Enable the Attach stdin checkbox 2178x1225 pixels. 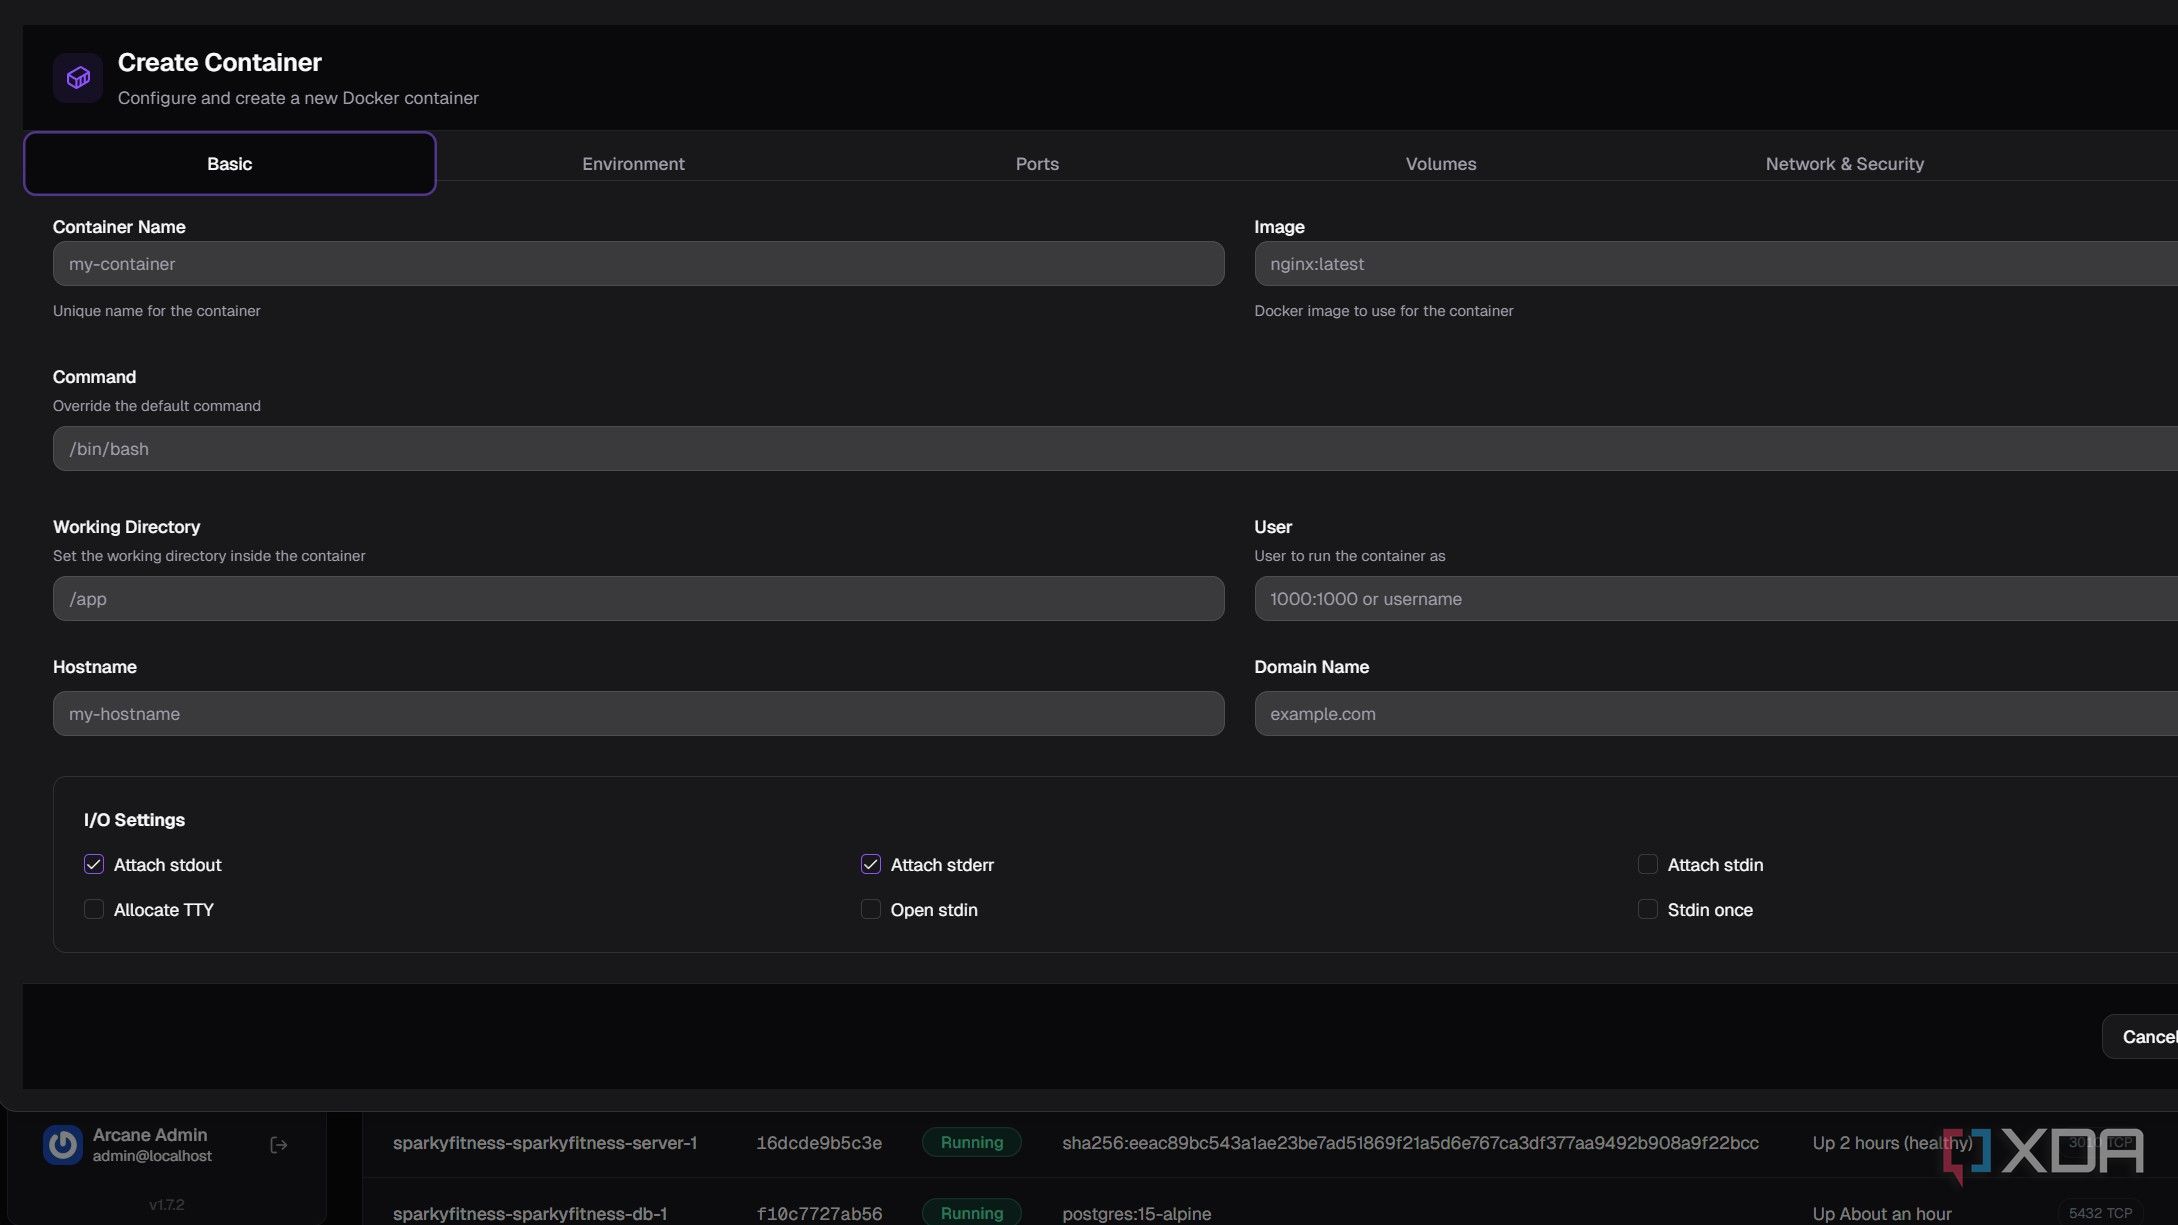[1648, 864]
